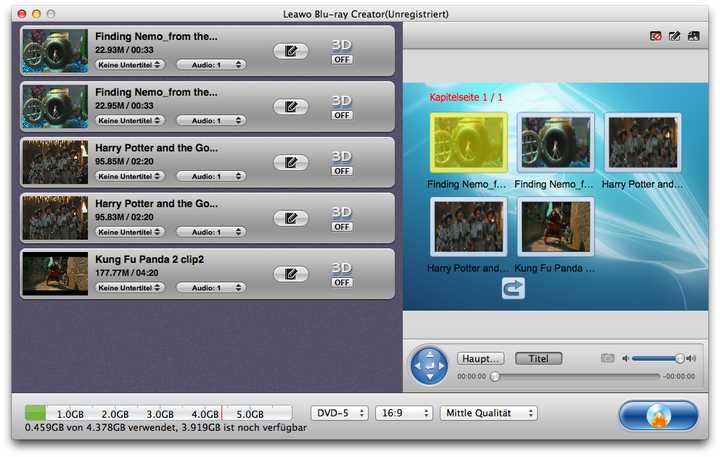Open the DVD-5 disc type dropdown

pyautogui.click(x=340, y=413)
